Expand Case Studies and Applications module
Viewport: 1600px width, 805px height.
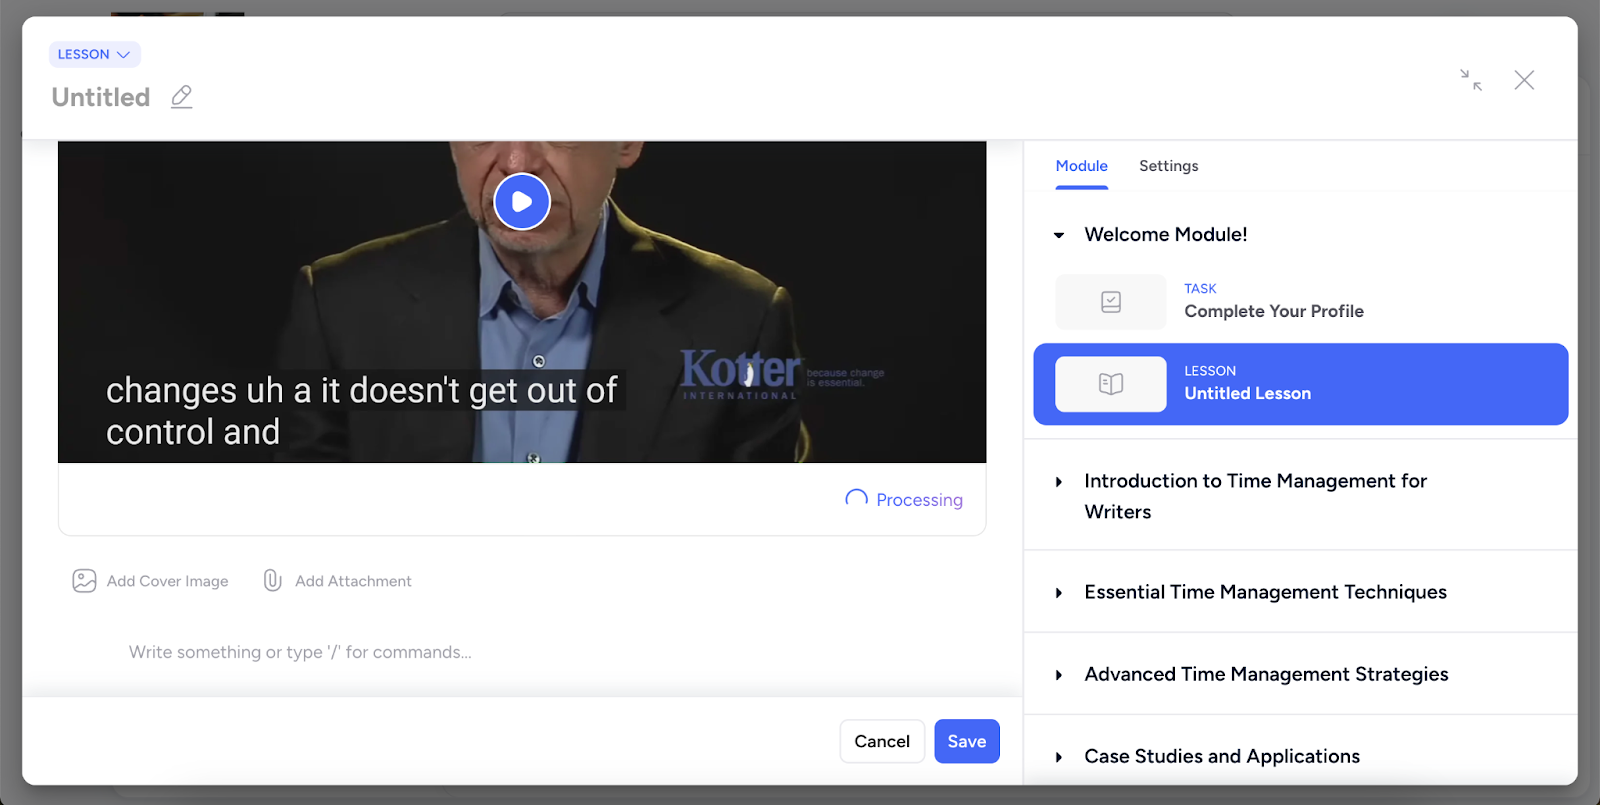[1059, 757]
